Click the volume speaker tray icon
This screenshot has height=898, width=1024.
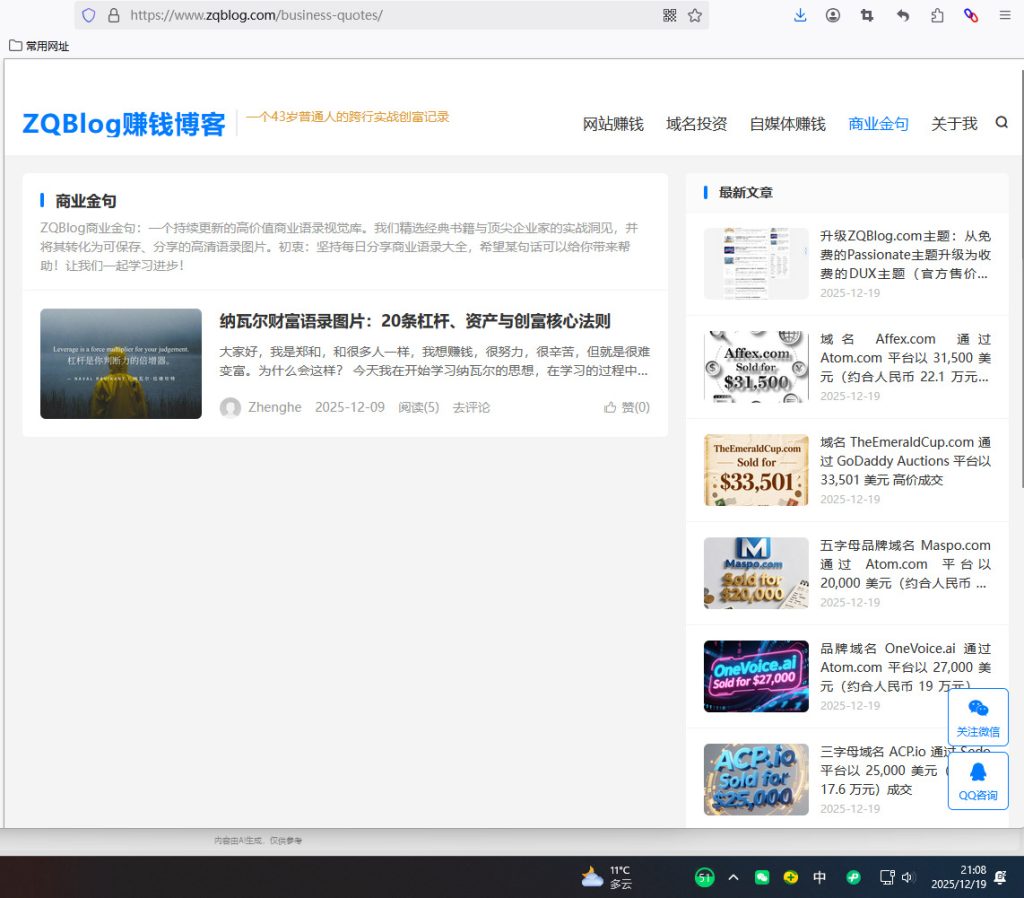(908, 877)
